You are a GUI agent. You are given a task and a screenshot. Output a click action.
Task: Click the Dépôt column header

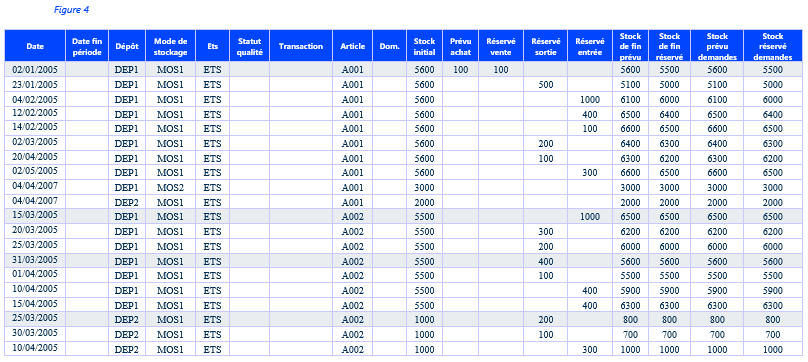click(127, 46)
